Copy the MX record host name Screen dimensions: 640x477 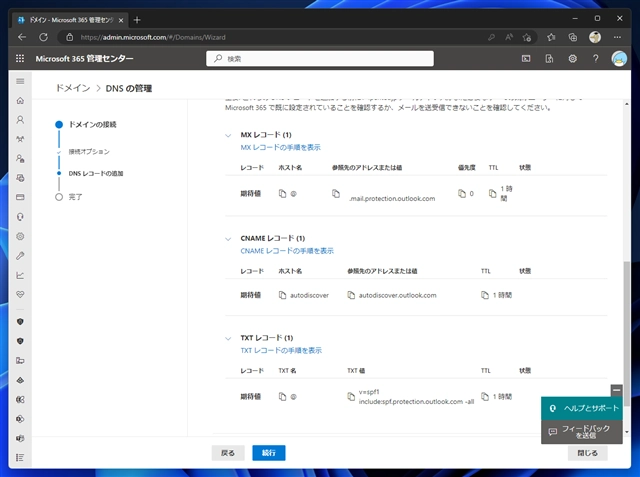(282, 192)
